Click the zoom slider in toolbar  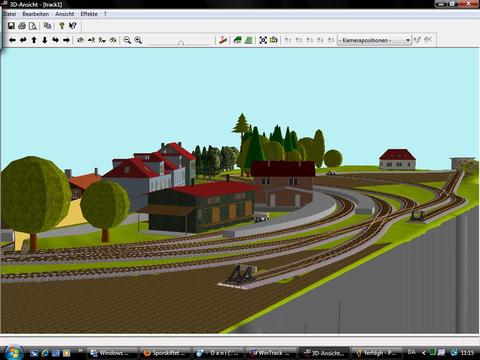click(x=180, y=40)
